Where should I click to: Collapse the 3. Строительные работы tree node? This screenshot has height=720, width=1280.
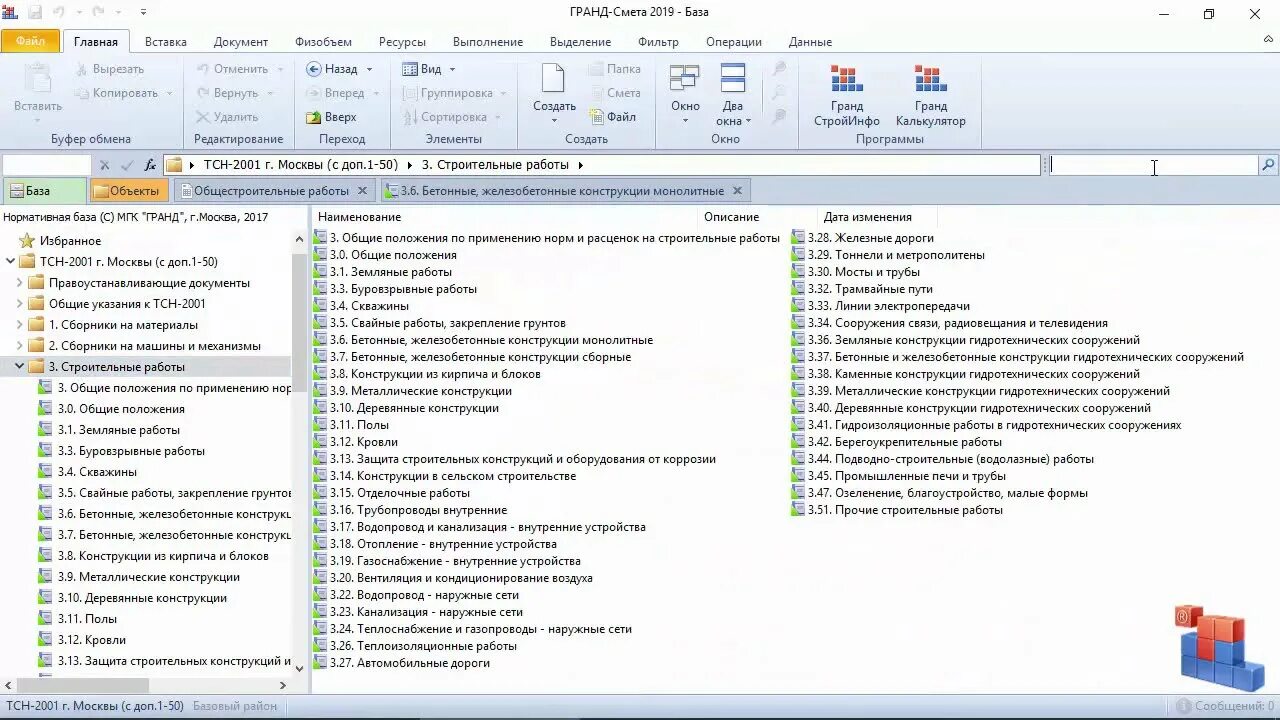pyautogui.click(x=19, y=367)
